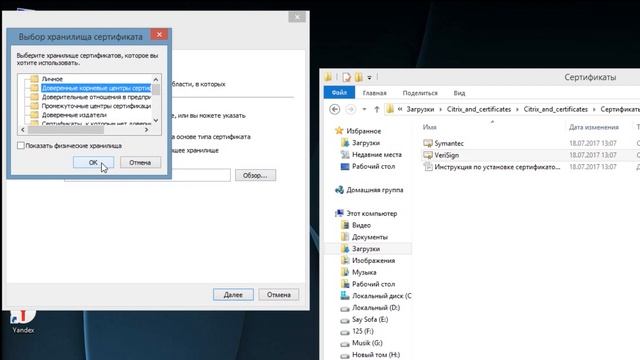Click store list horizontal scroll left arrow
The height and width of the screenshot is (360, 640).
point(23,130)
